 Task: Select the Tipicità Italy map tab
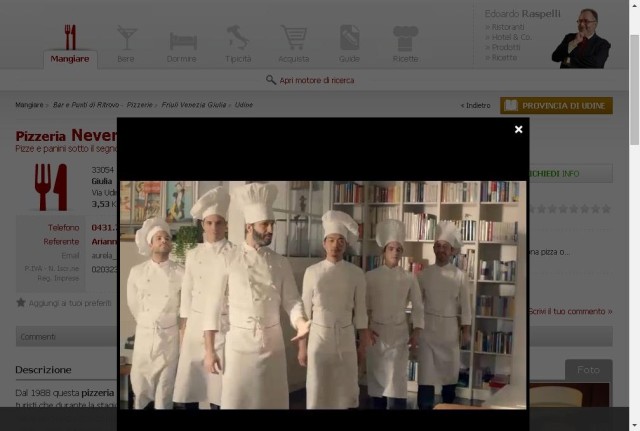point(238,44)
